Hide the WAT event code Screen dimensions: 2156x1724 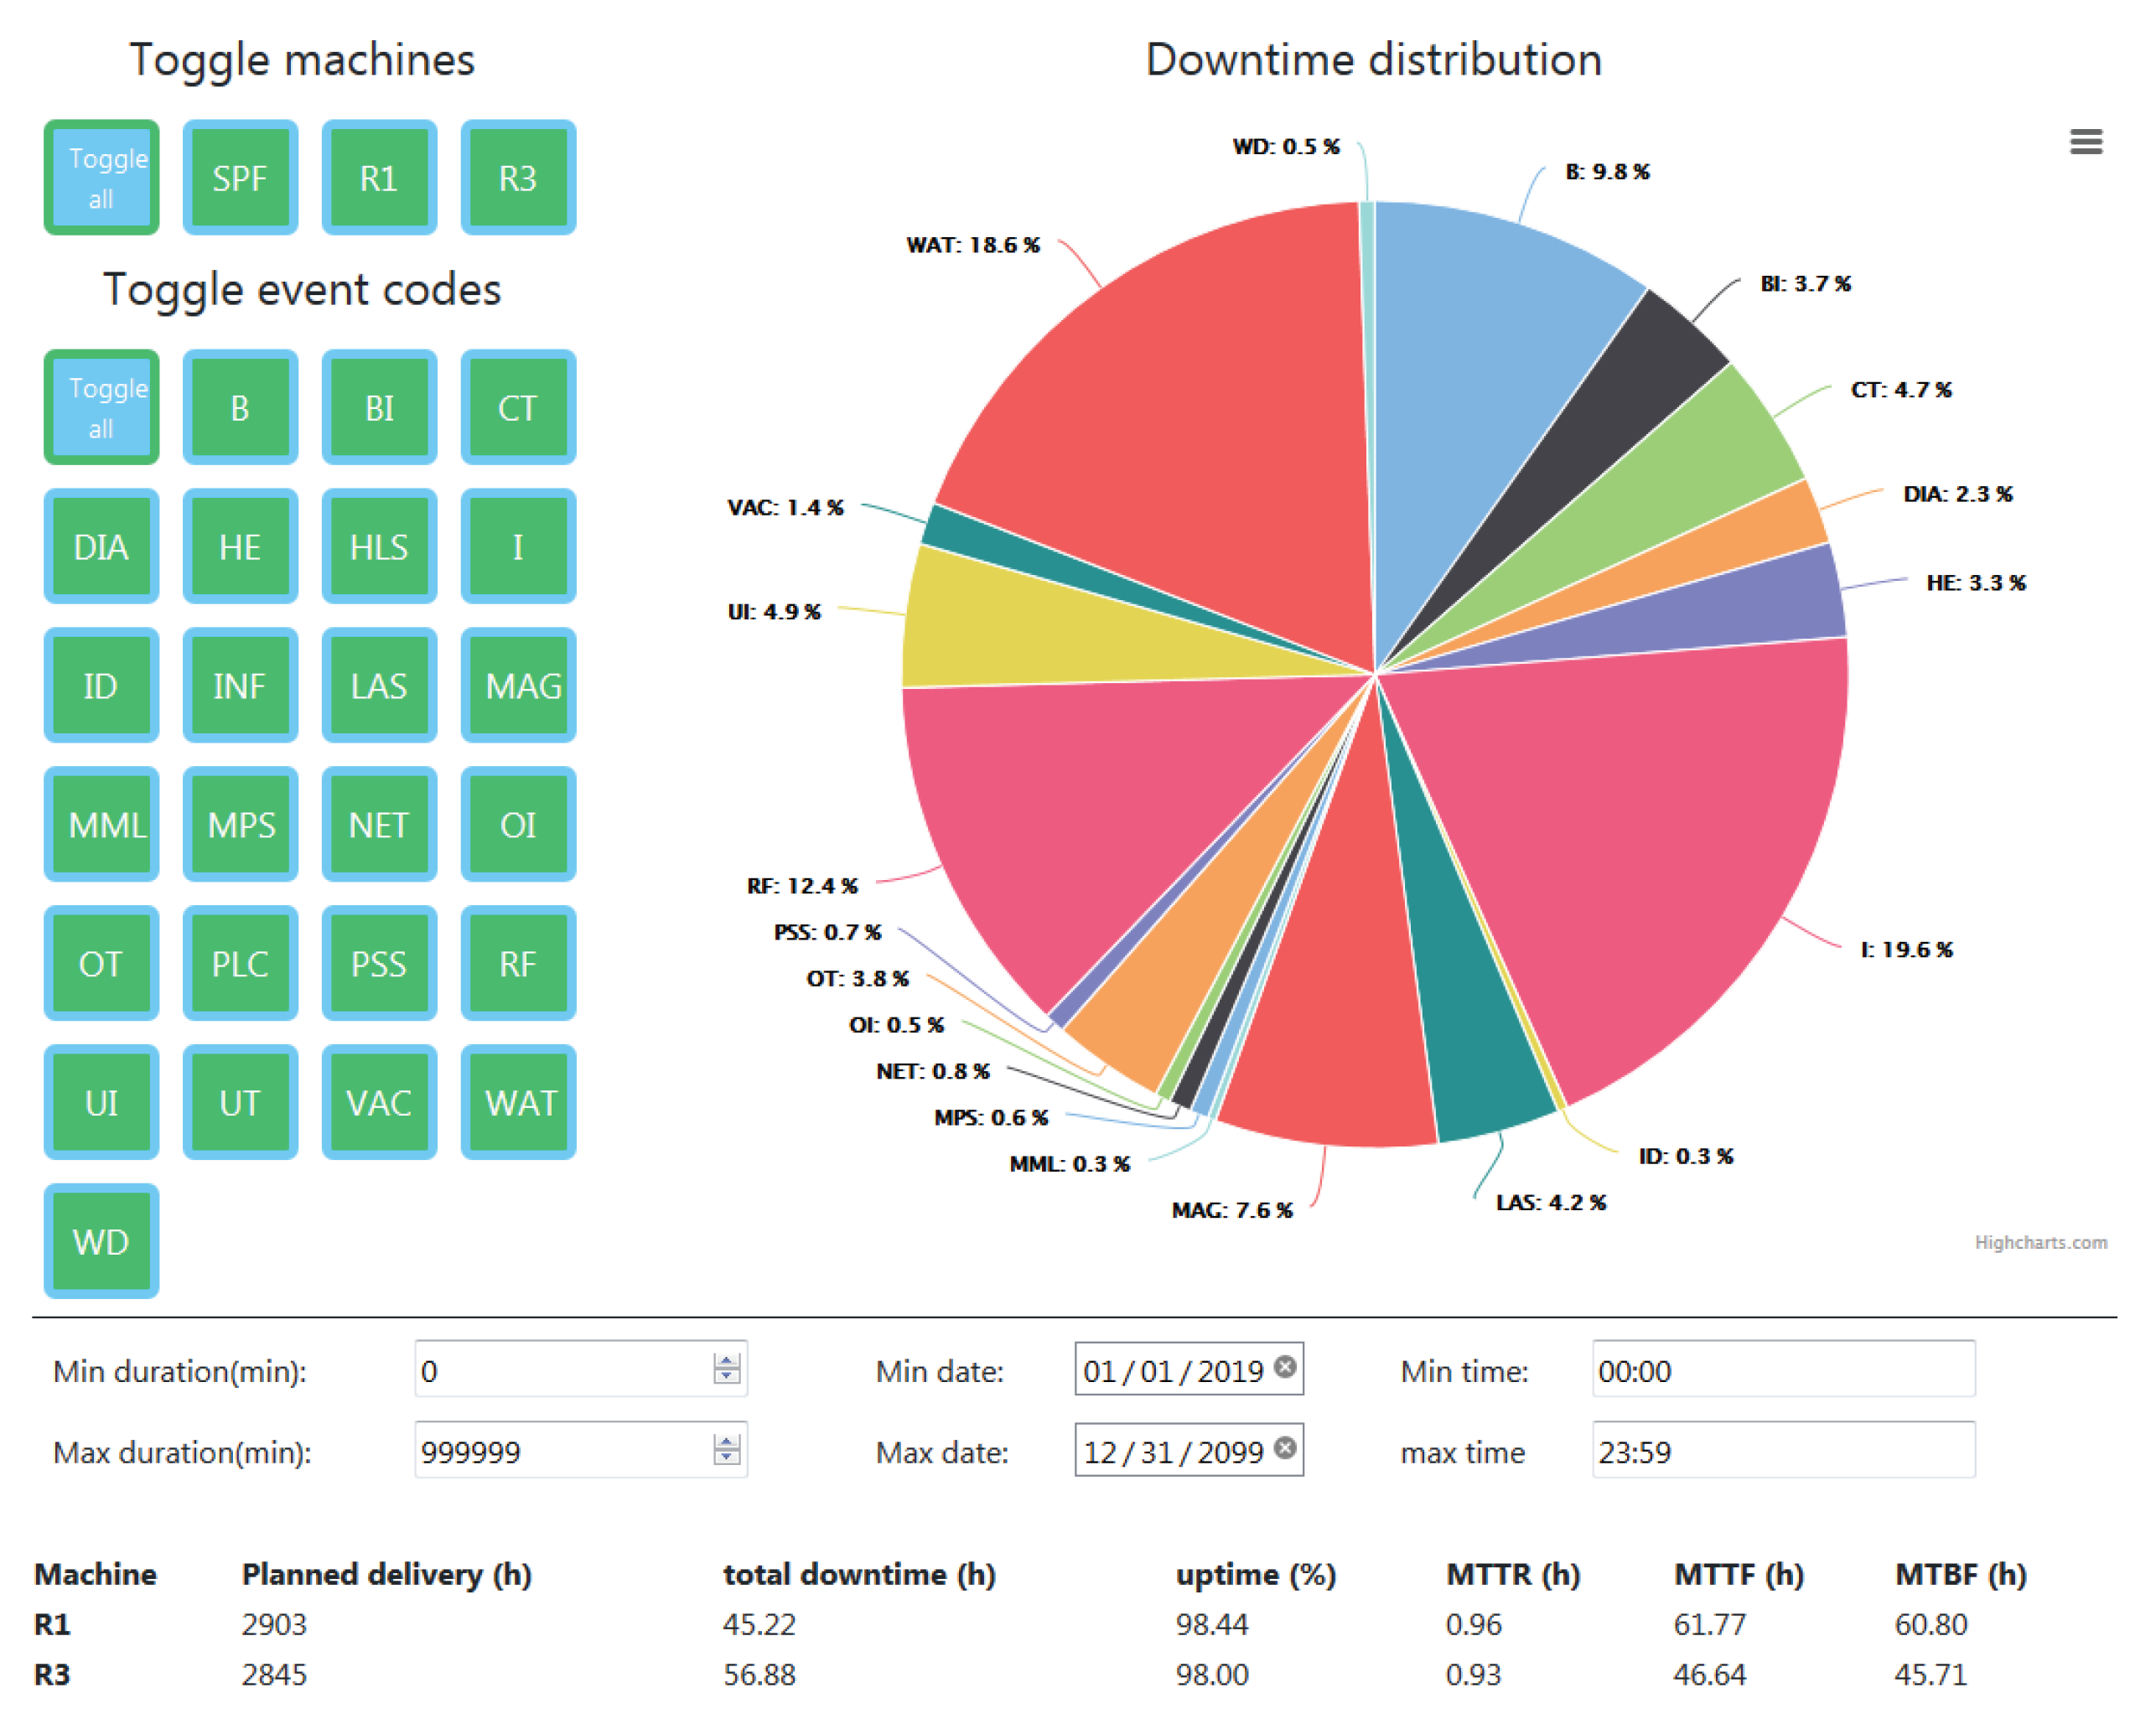click(x=518, y=1102)
